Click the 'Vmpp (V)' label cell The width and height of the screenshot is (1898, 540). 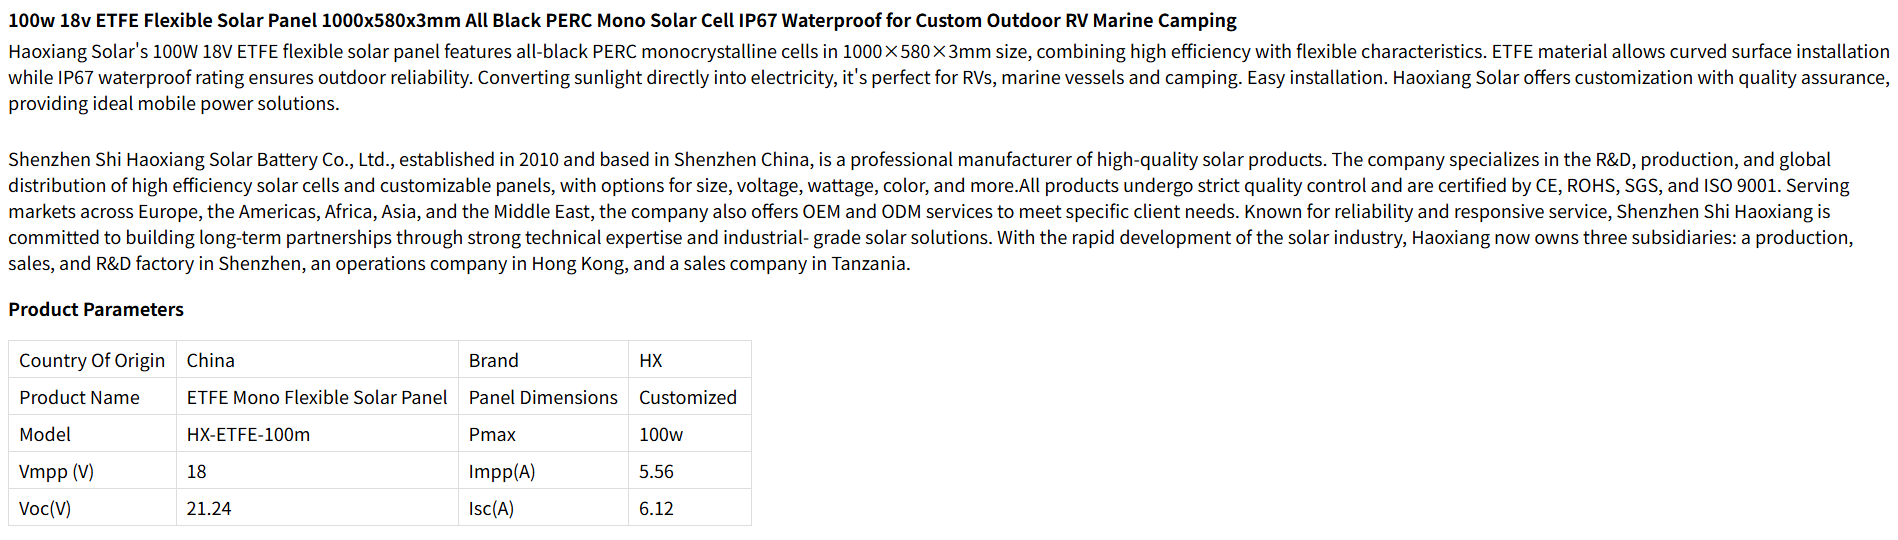[56, 471]
